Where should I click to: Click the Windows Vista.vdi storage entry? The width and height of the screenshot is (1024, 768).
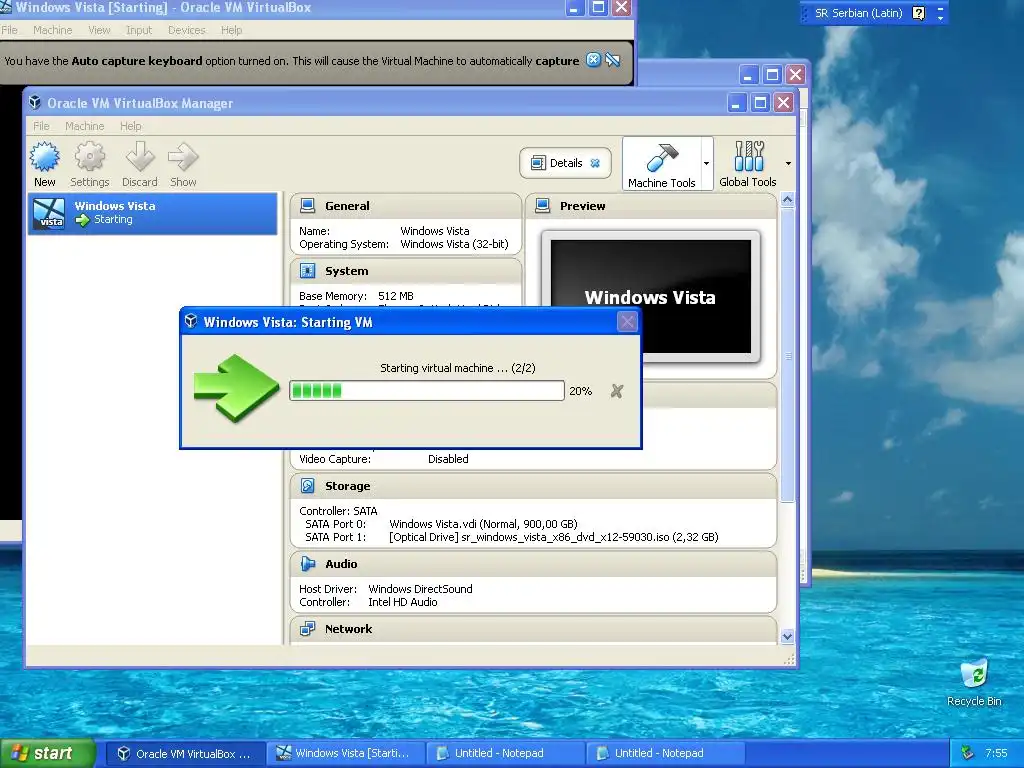click(x=483, y=524)
